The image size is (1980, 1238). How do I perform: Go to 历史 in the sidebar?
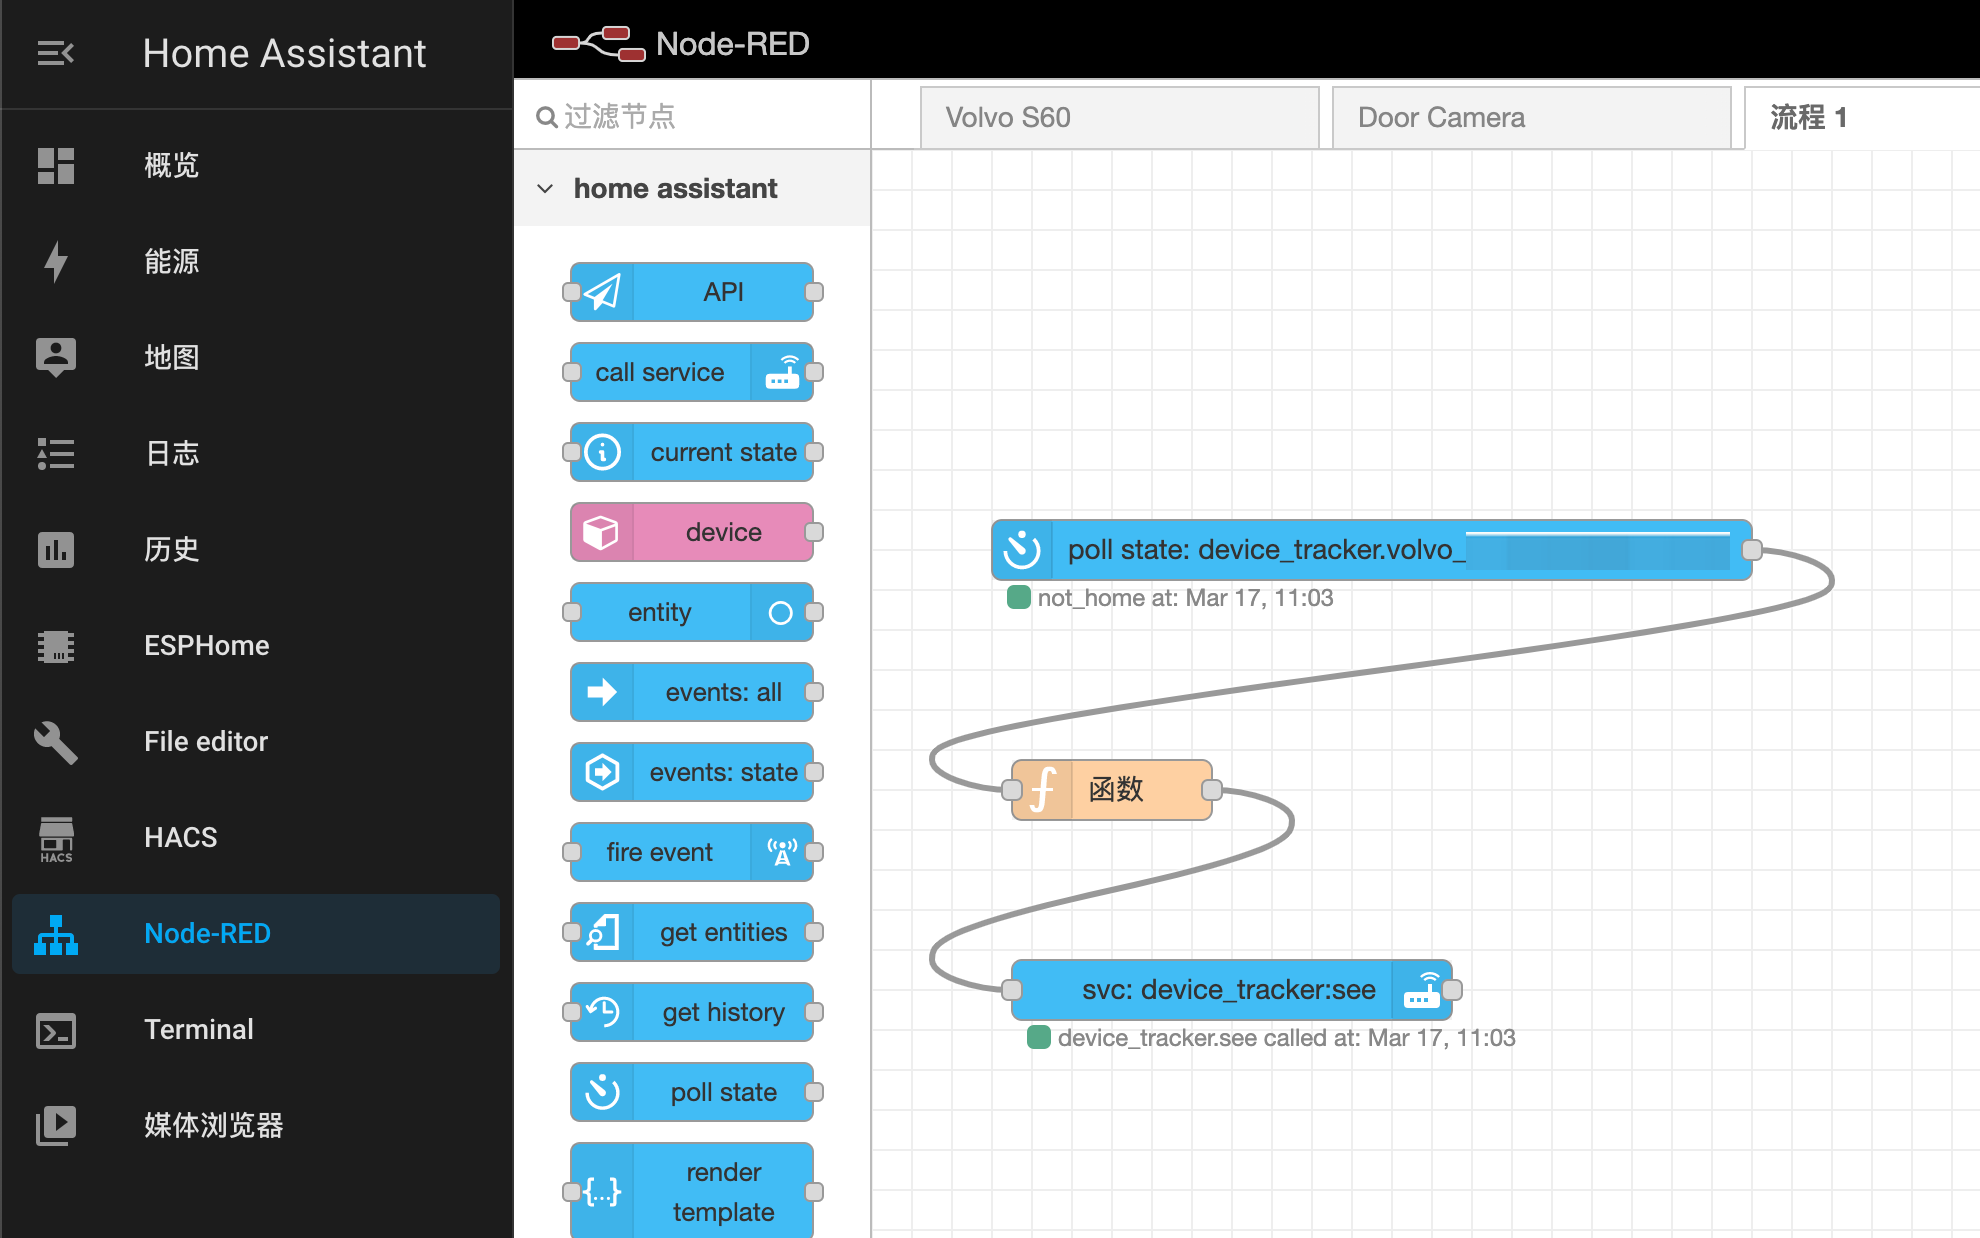point(256,550)
